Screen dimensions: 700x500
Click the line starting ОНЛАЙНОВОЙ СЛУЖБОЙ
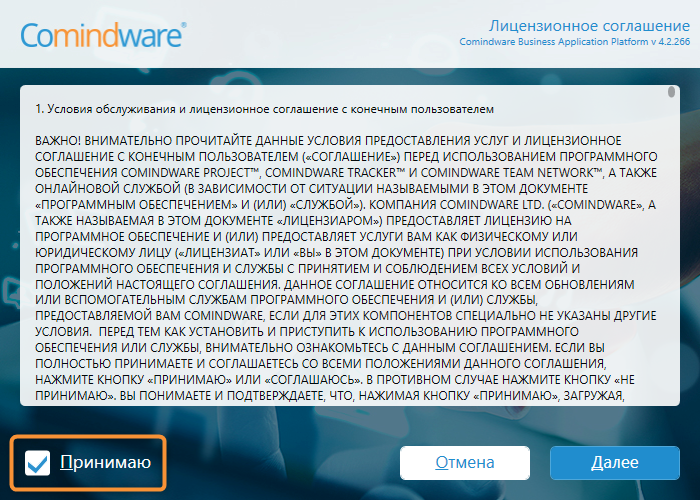point(312,188)
